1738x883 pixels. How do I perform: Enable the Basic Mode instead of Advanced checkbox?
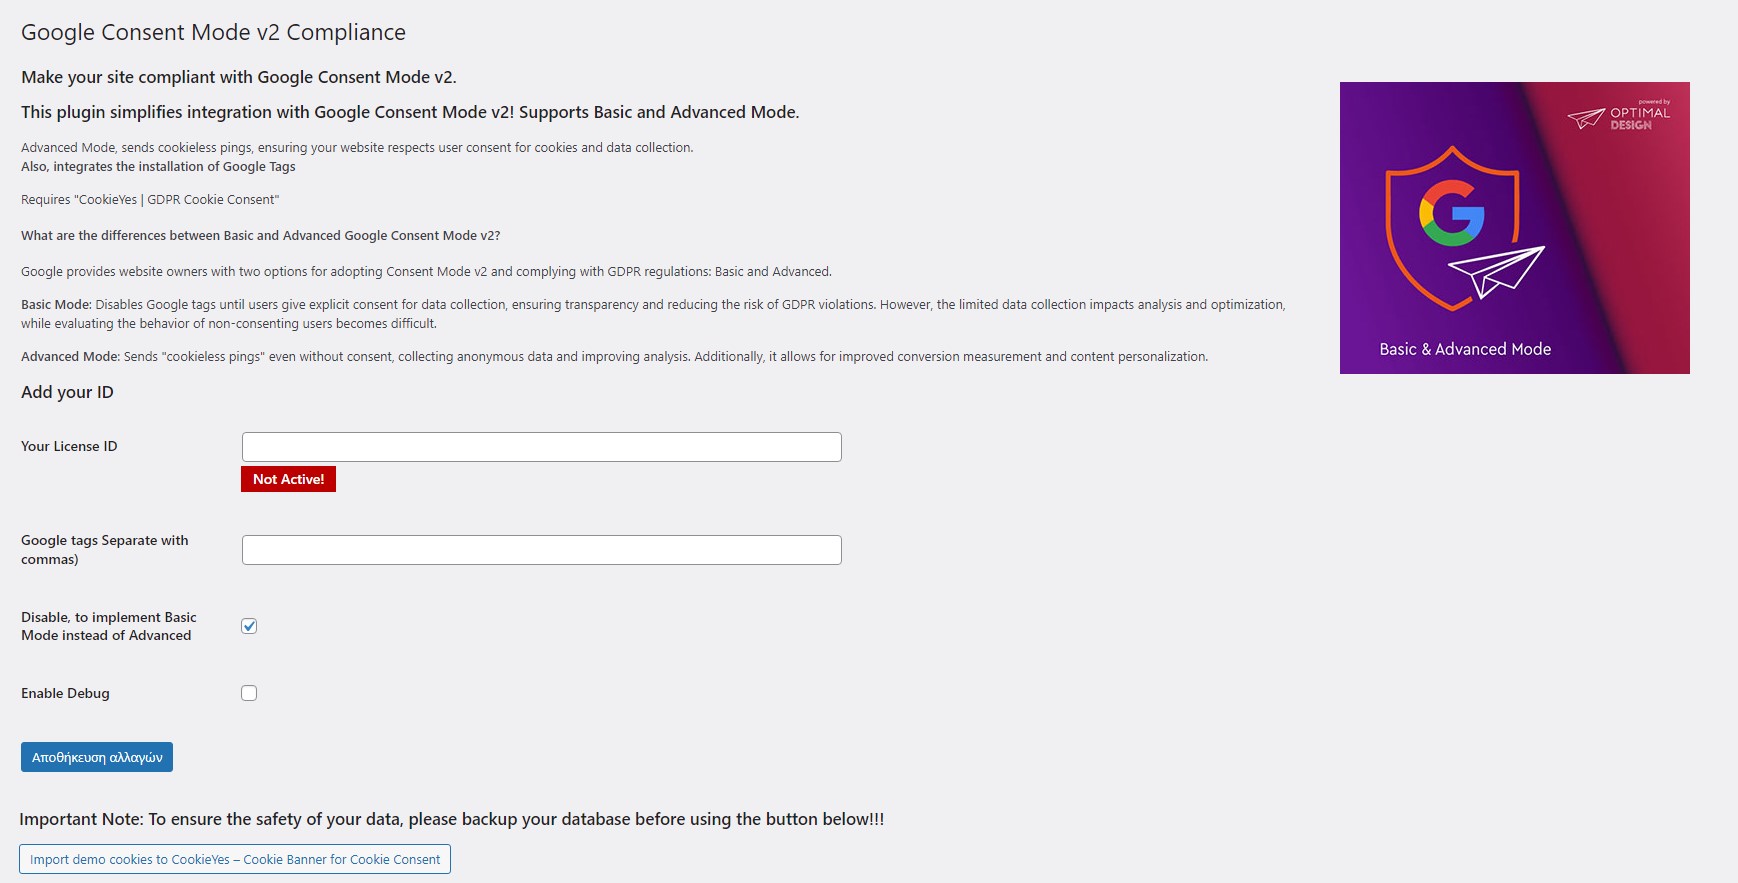coord(249,626)
